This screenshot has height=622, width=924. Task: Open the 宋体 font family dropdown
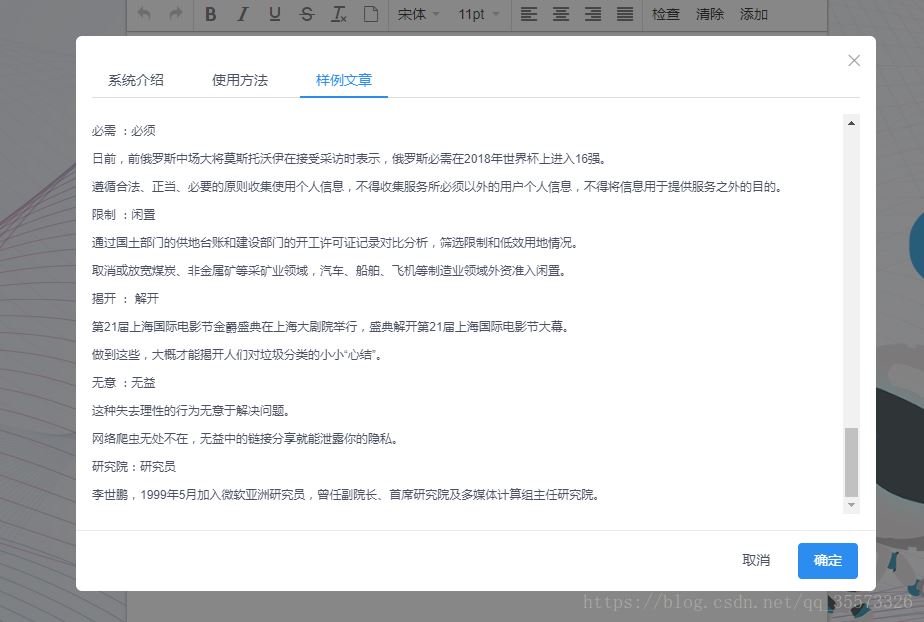click(x=418, y=14)
